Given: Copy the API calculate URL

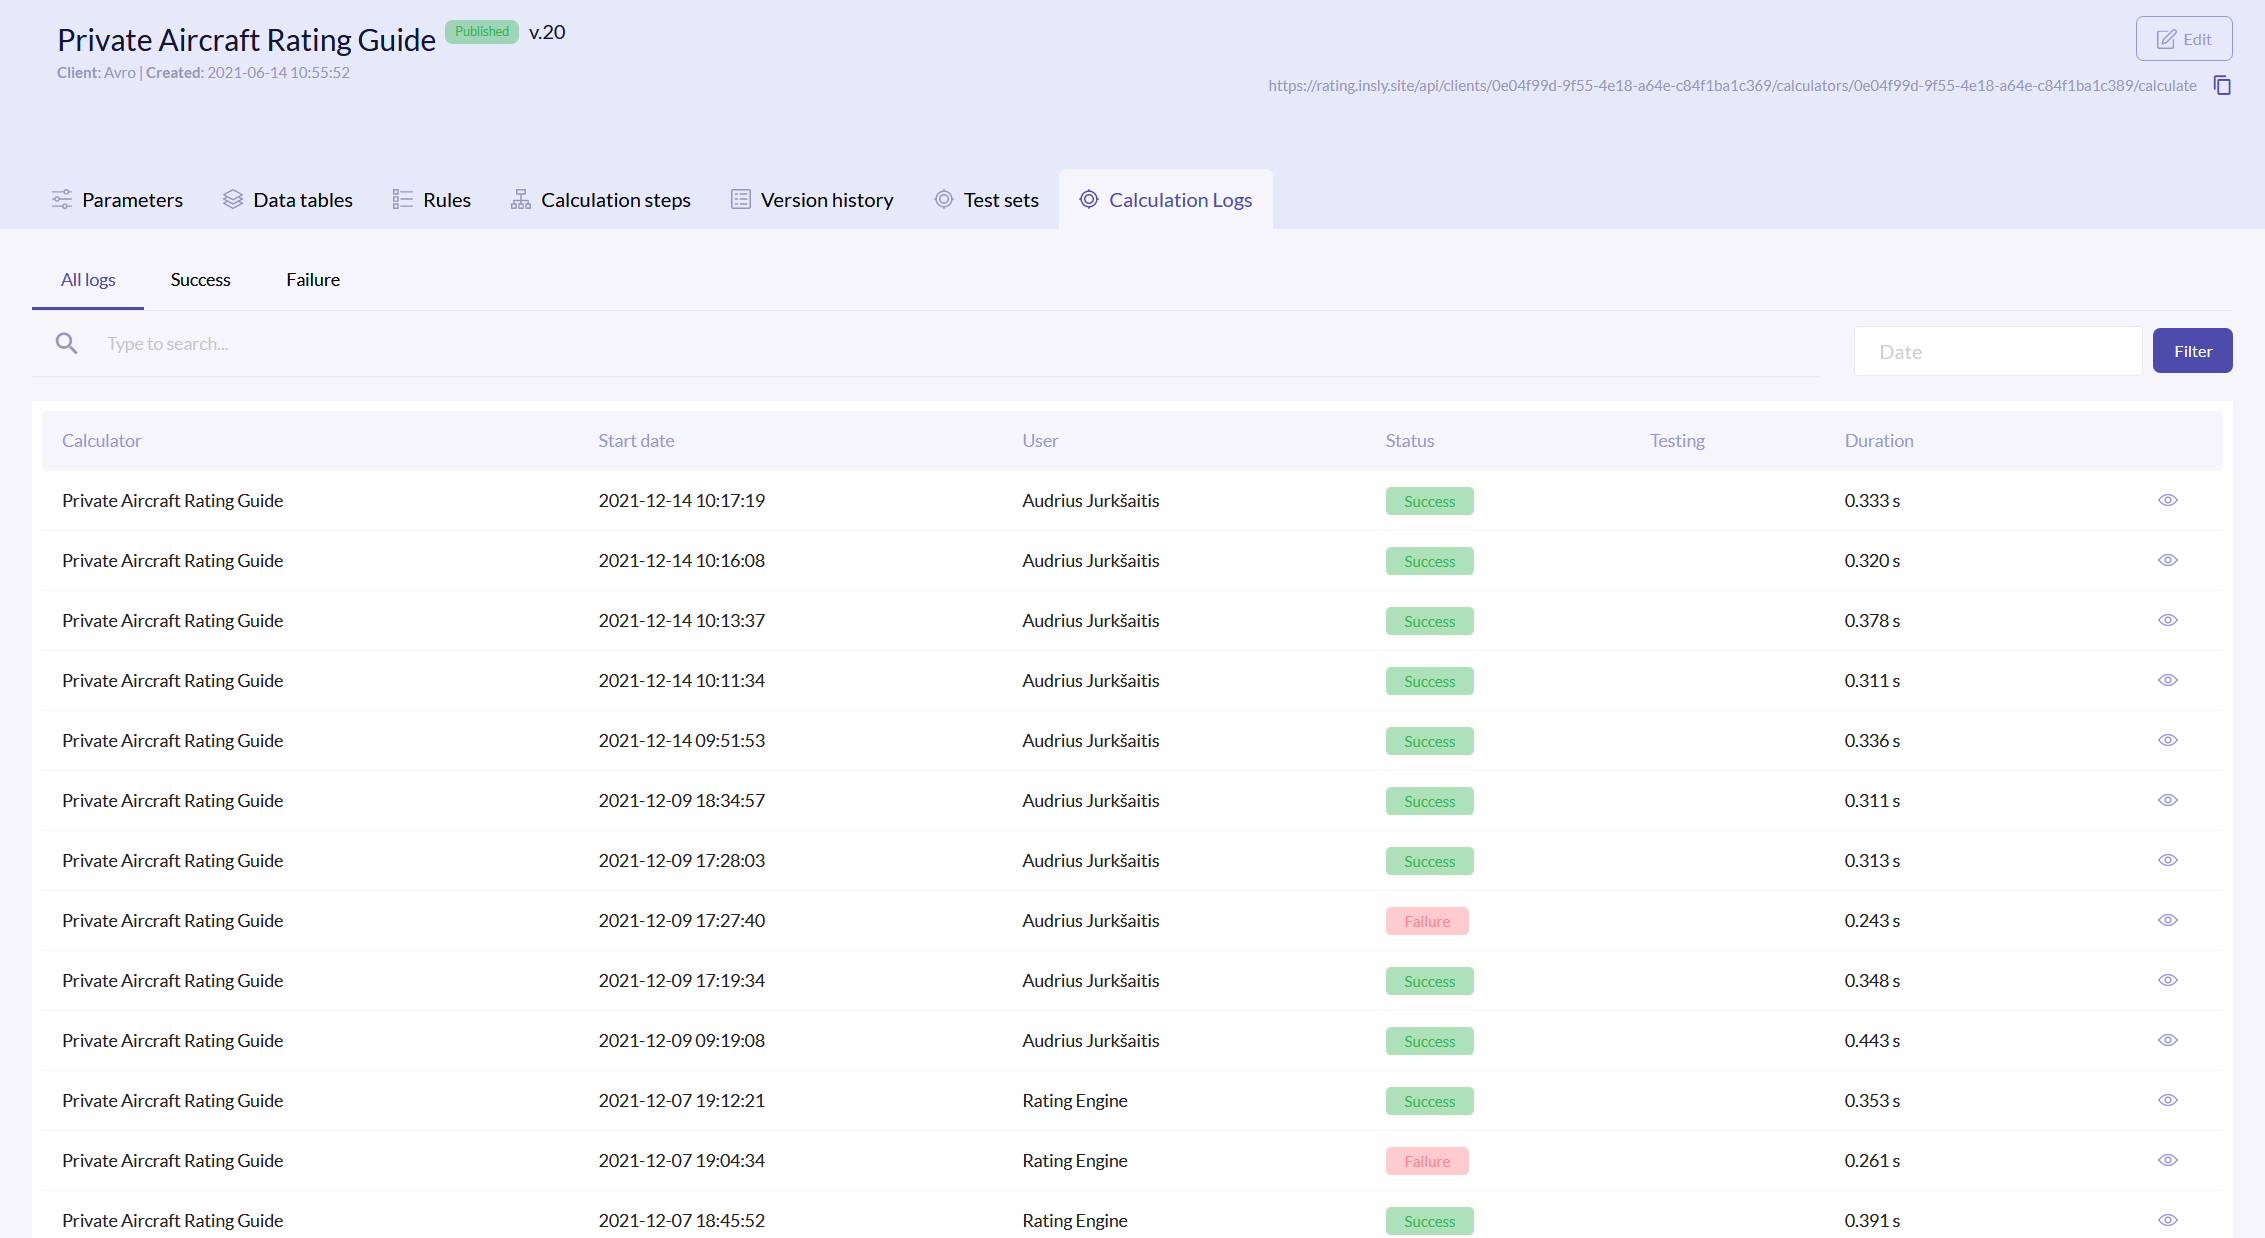Looking at the screenshot, I should [2223, 86].
